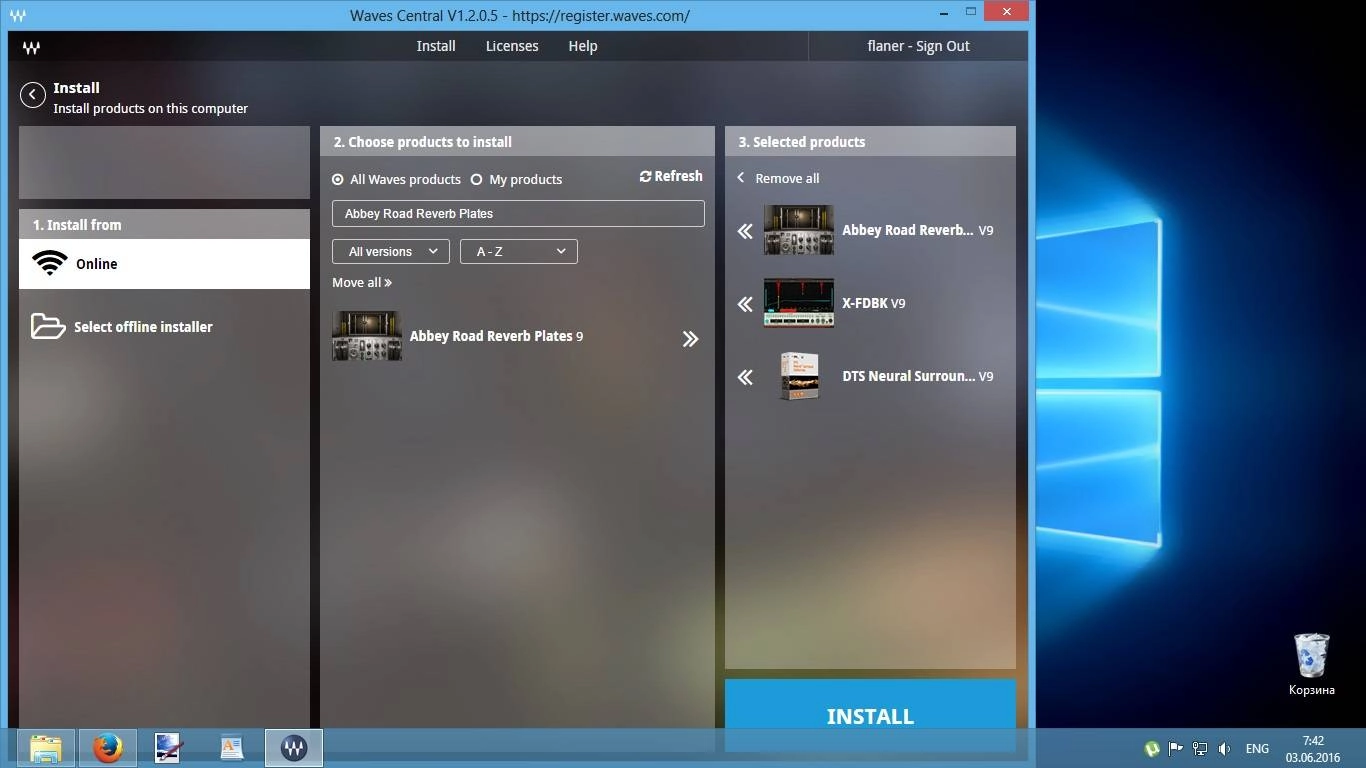Select the All Waves products radio button
This screenshot has width=1366, height=768.
tap(338, 180)
